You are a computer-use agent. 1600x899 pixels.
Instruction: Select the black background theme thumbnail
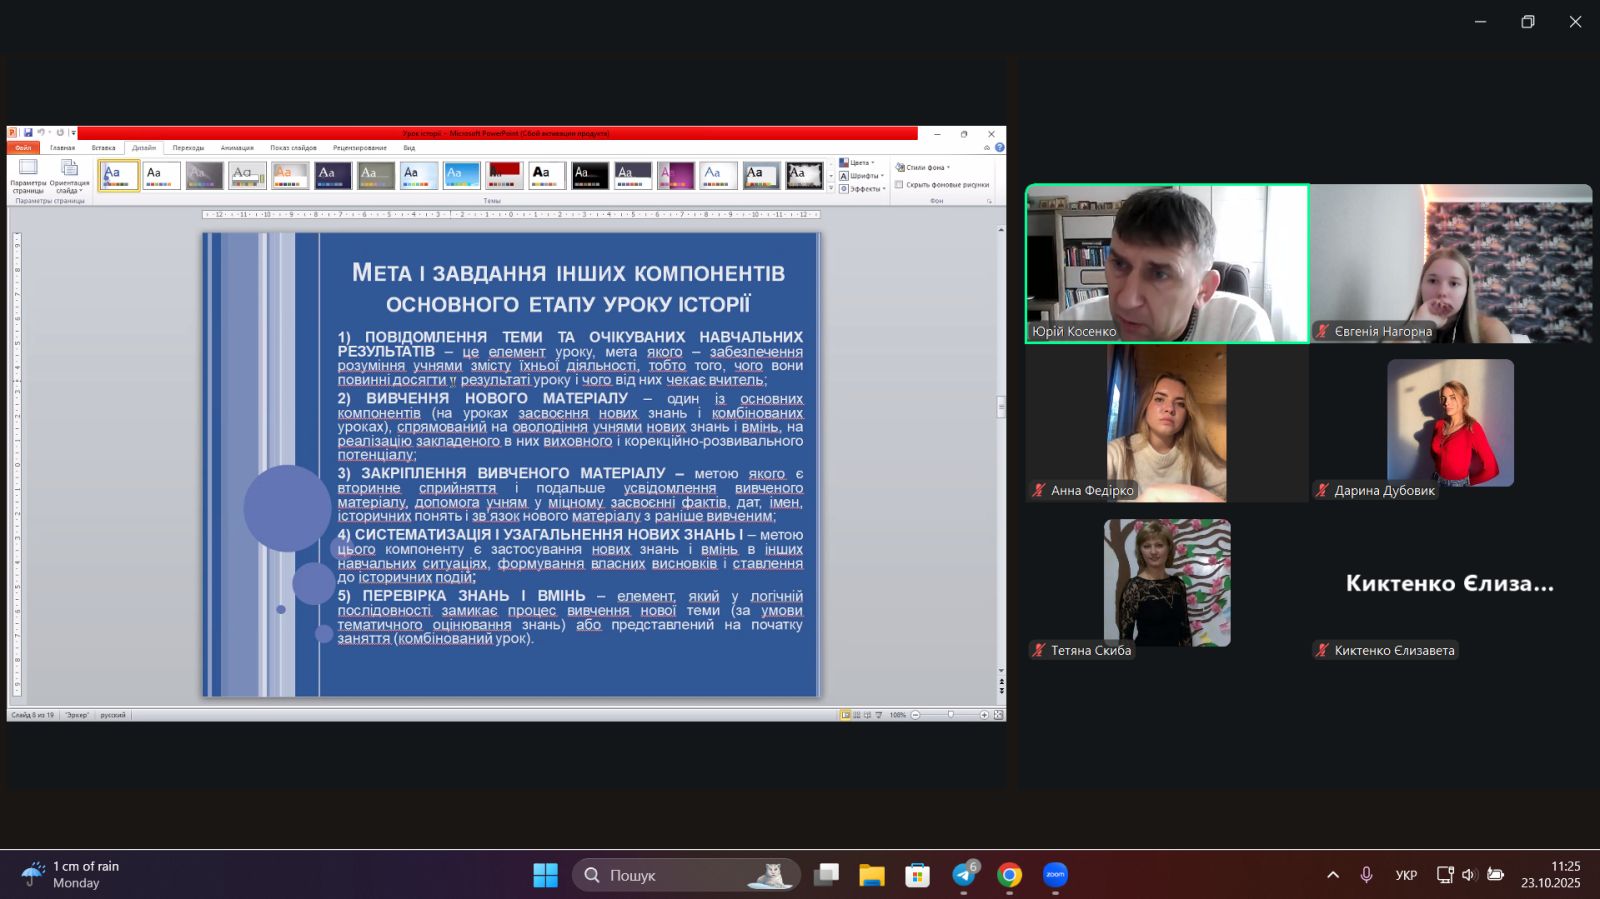point(589,176)
